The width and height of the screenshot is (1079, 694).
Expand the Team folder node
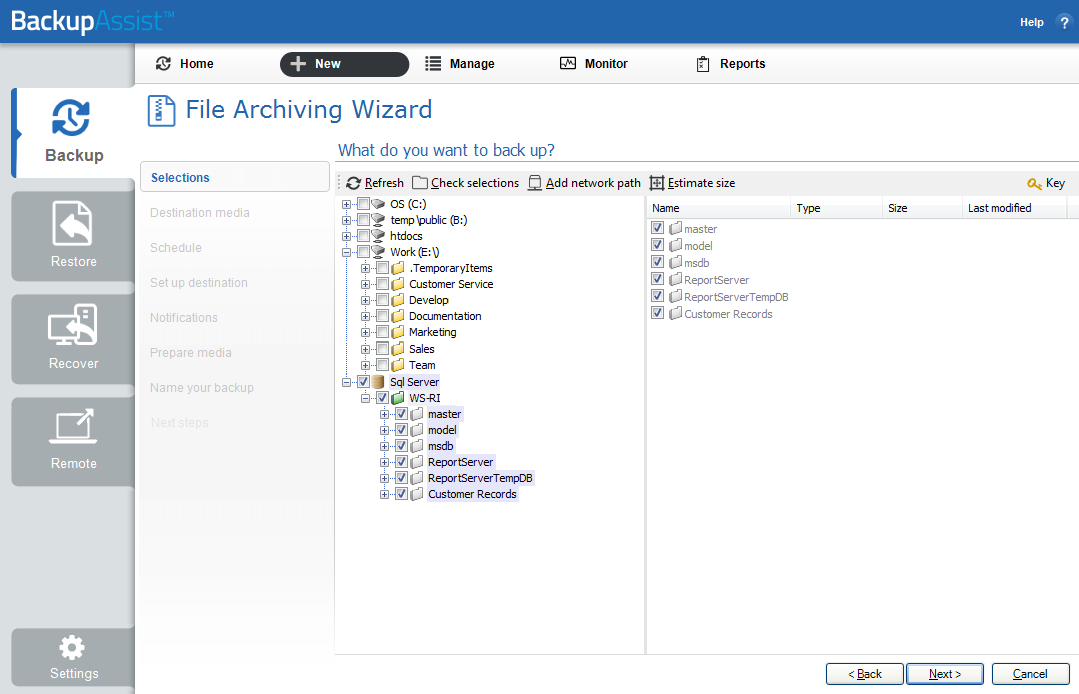coord(365,365)
